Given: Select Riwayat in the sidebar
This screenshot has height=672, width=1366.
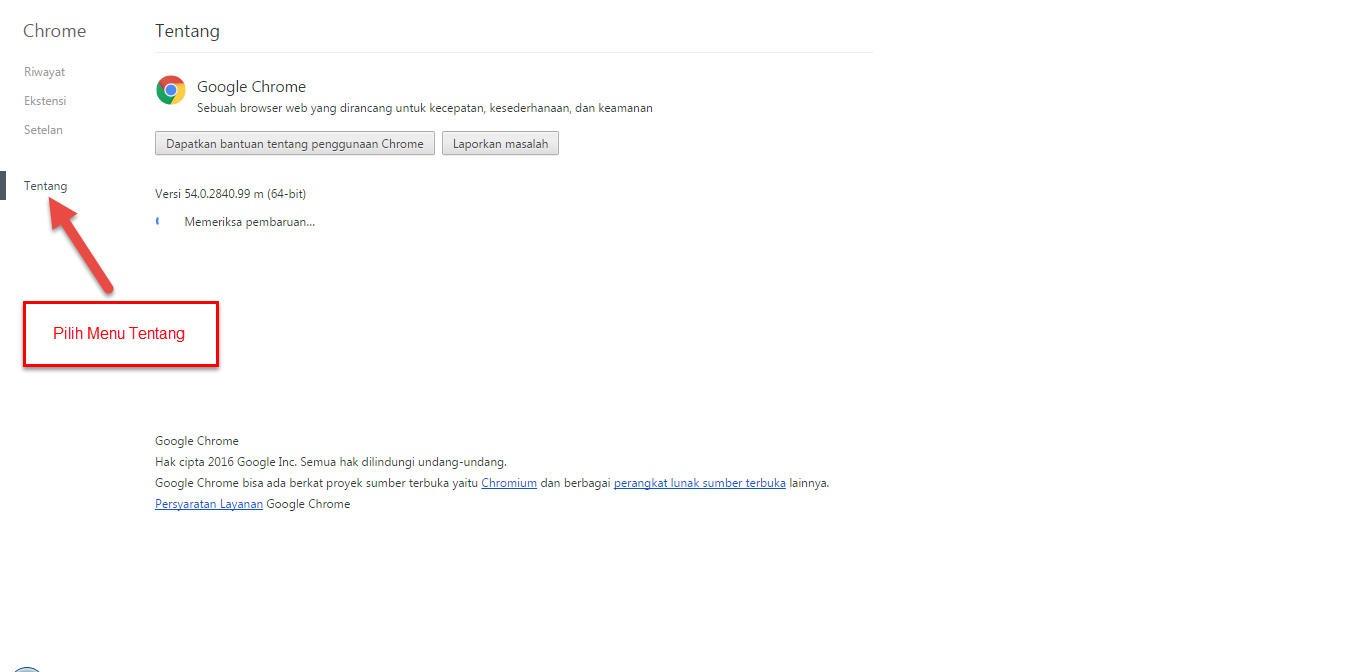Looking at the screenshot, I should point(44,71).
